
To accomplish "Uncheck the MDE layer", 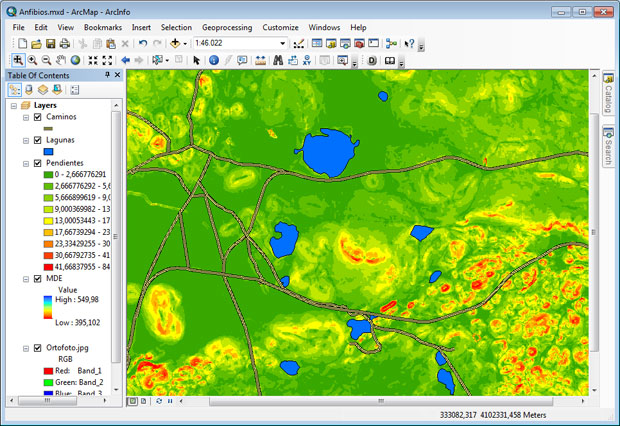I will click(x=38, y=278).
